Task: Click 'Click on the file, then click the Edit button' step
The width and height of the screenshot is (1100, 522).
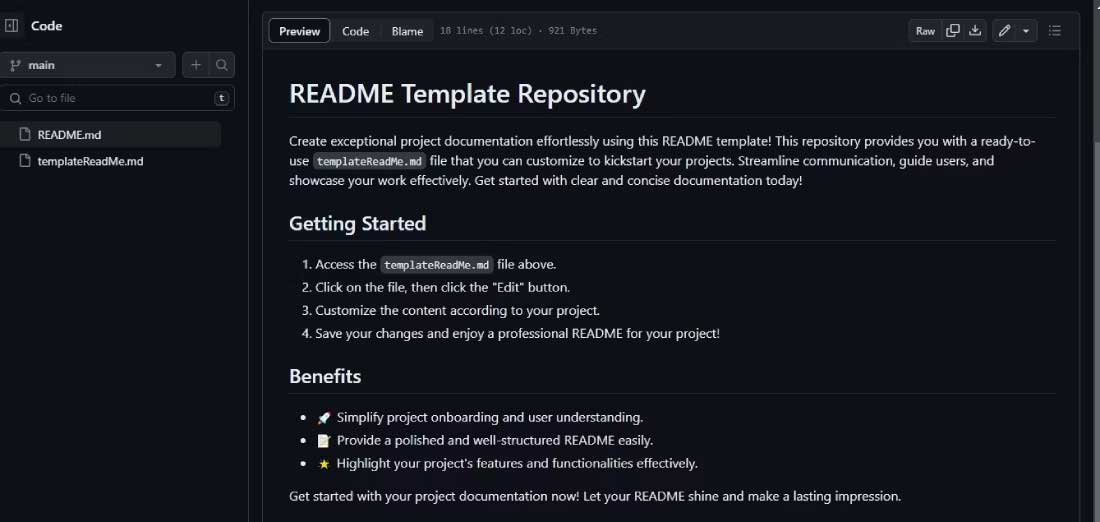Action: pyautogui.click(x=443, y=288)
